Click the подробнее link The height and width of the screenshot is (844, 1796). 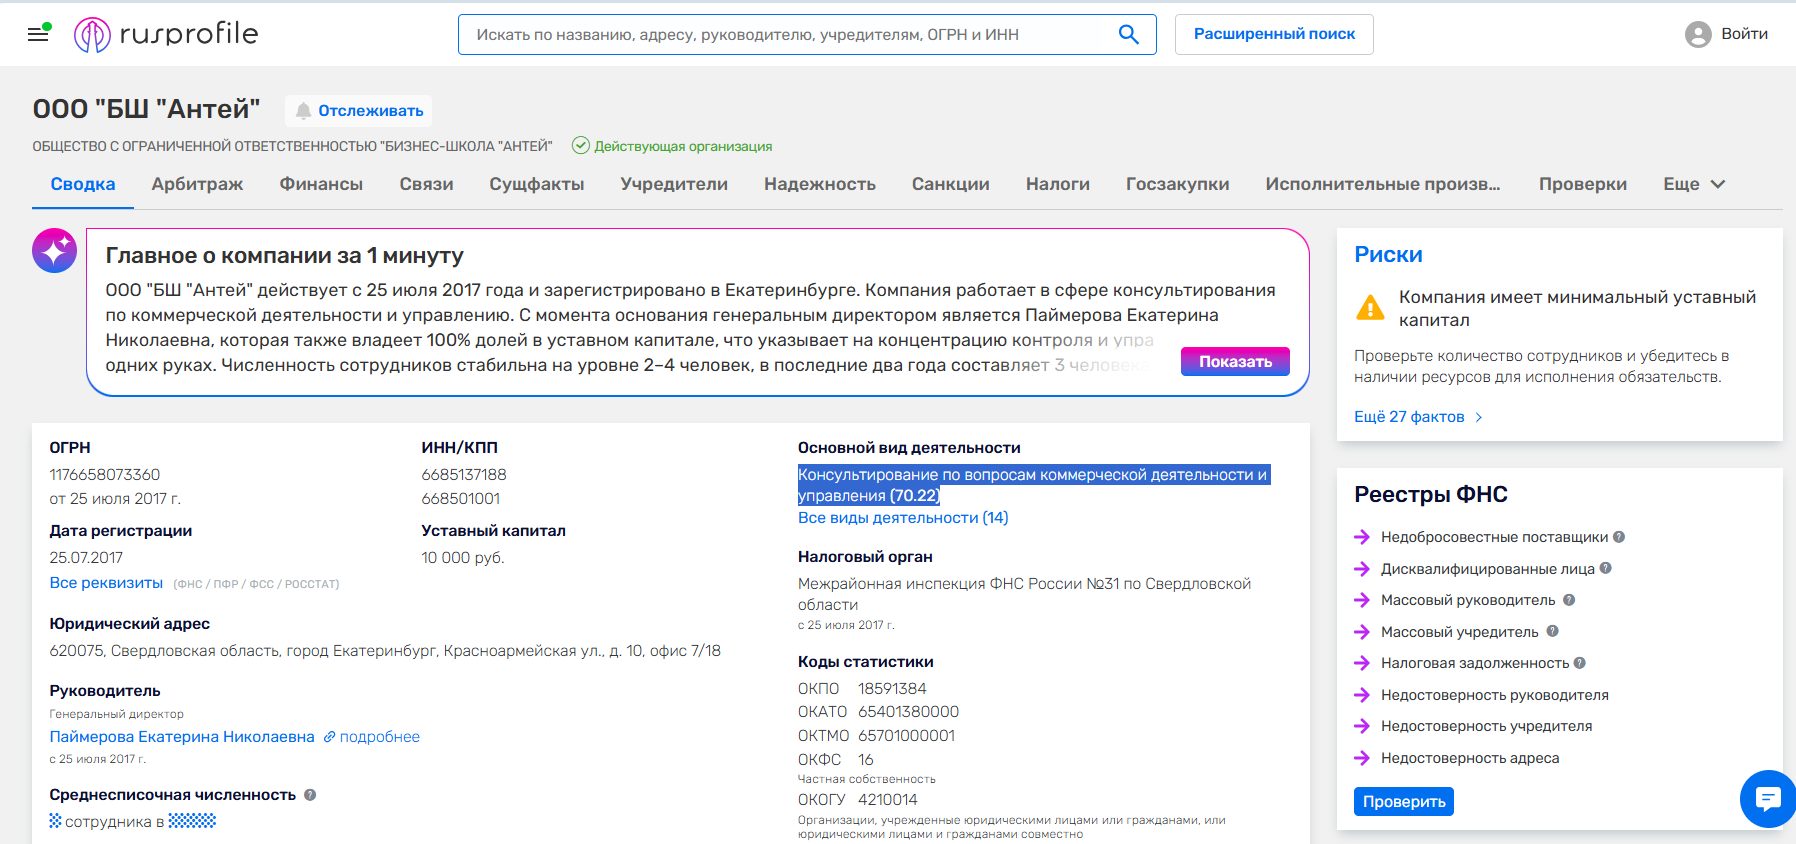[380, 737]
